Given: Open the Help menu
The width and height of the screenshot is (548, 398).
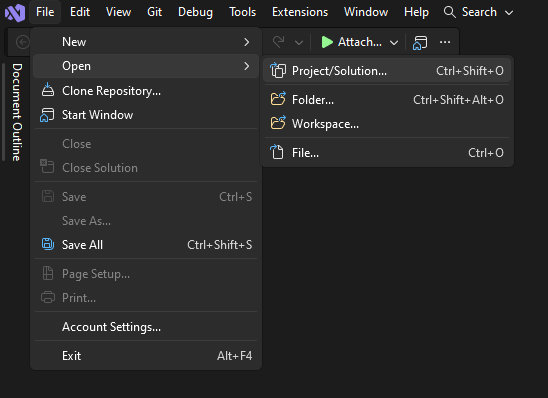Looking at the screenshot, I should [x=416, y=12].
